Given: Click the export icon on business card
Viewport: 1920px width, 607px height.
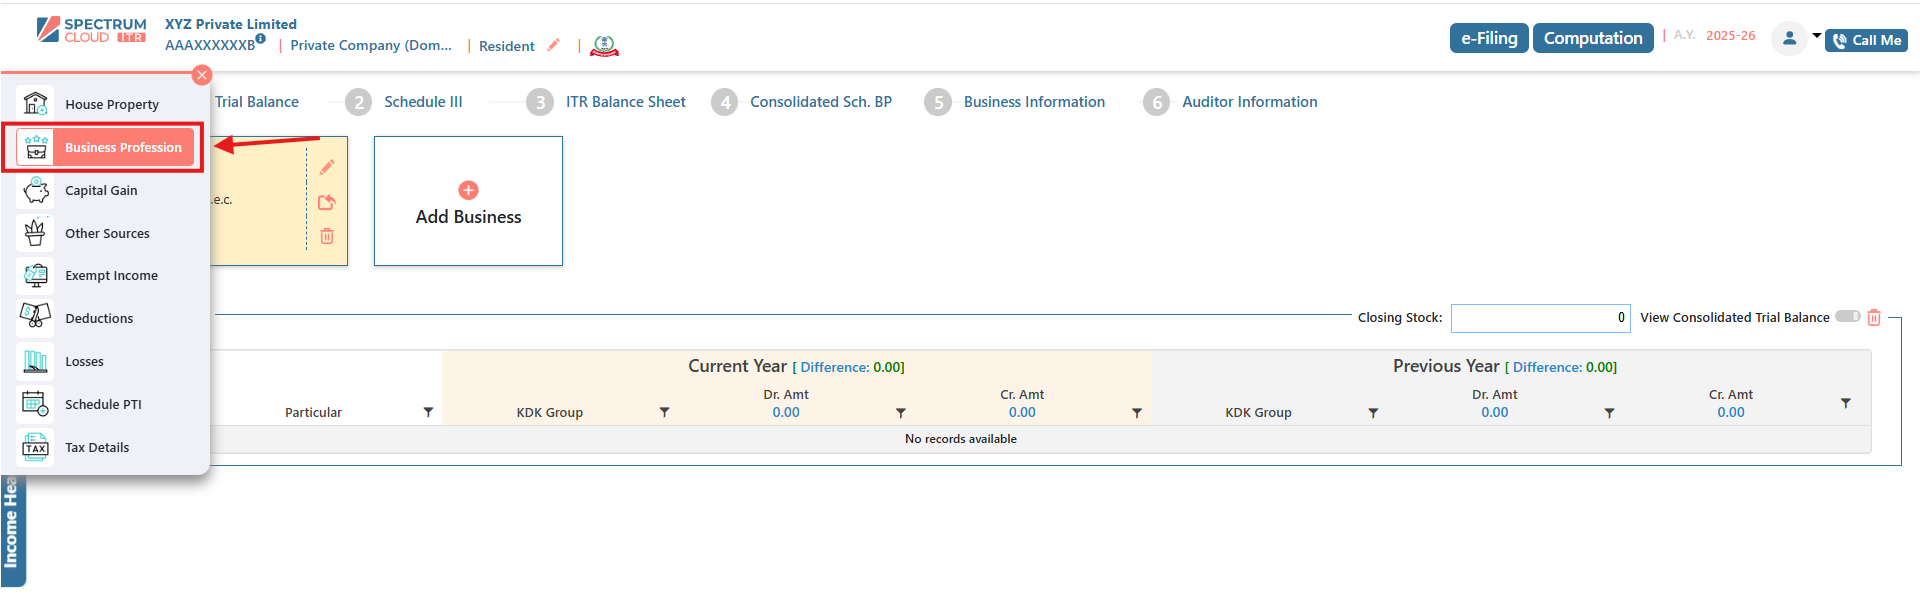Looking at the screenshot, I should click(x=327, y=202).
